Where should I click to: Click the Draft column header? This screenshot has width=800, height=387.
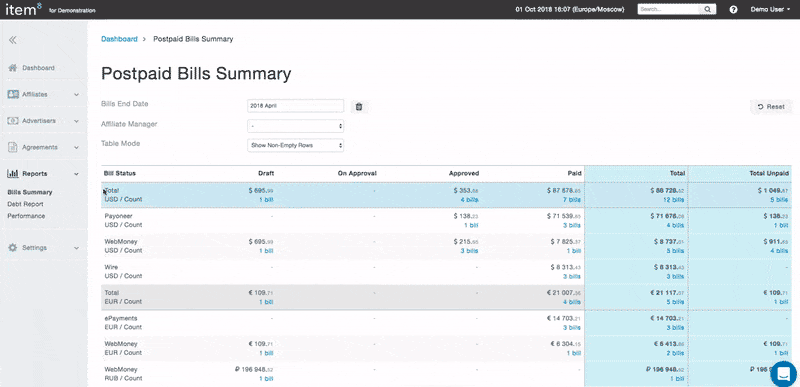point(266,173)
